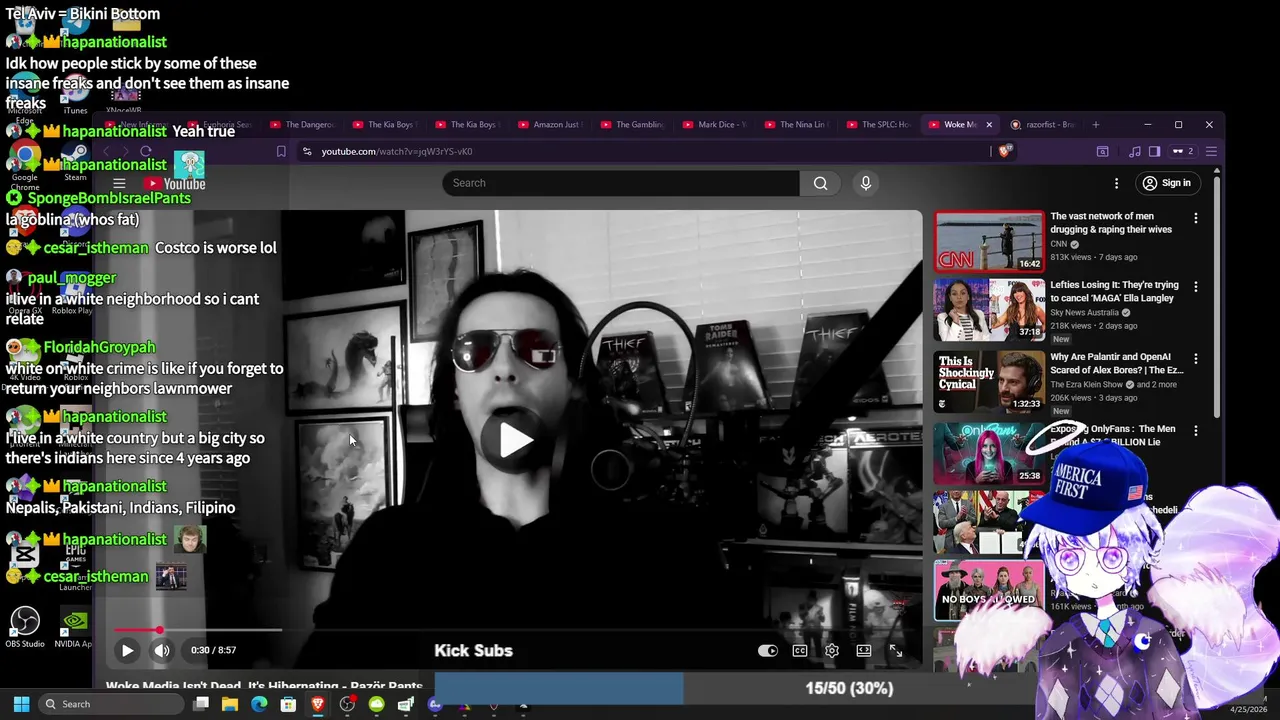Open the video player settings gear

pos(832,650)
